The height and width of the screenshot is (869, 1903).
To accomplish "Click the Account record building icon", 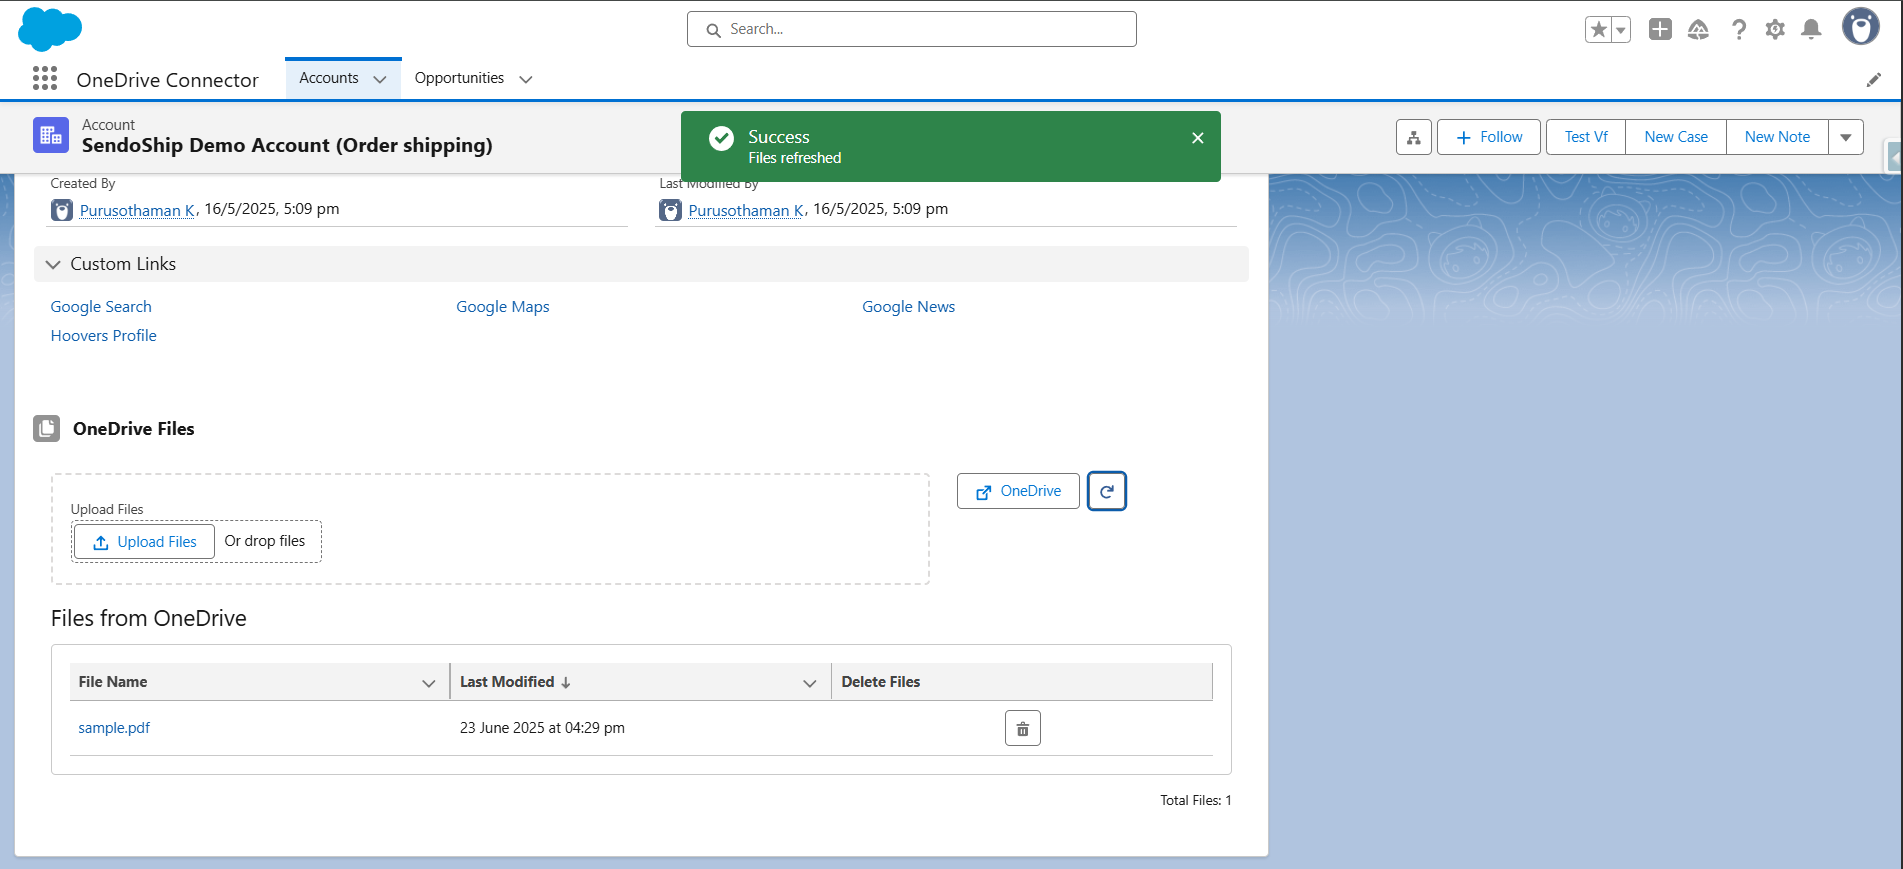I will 51,135.
